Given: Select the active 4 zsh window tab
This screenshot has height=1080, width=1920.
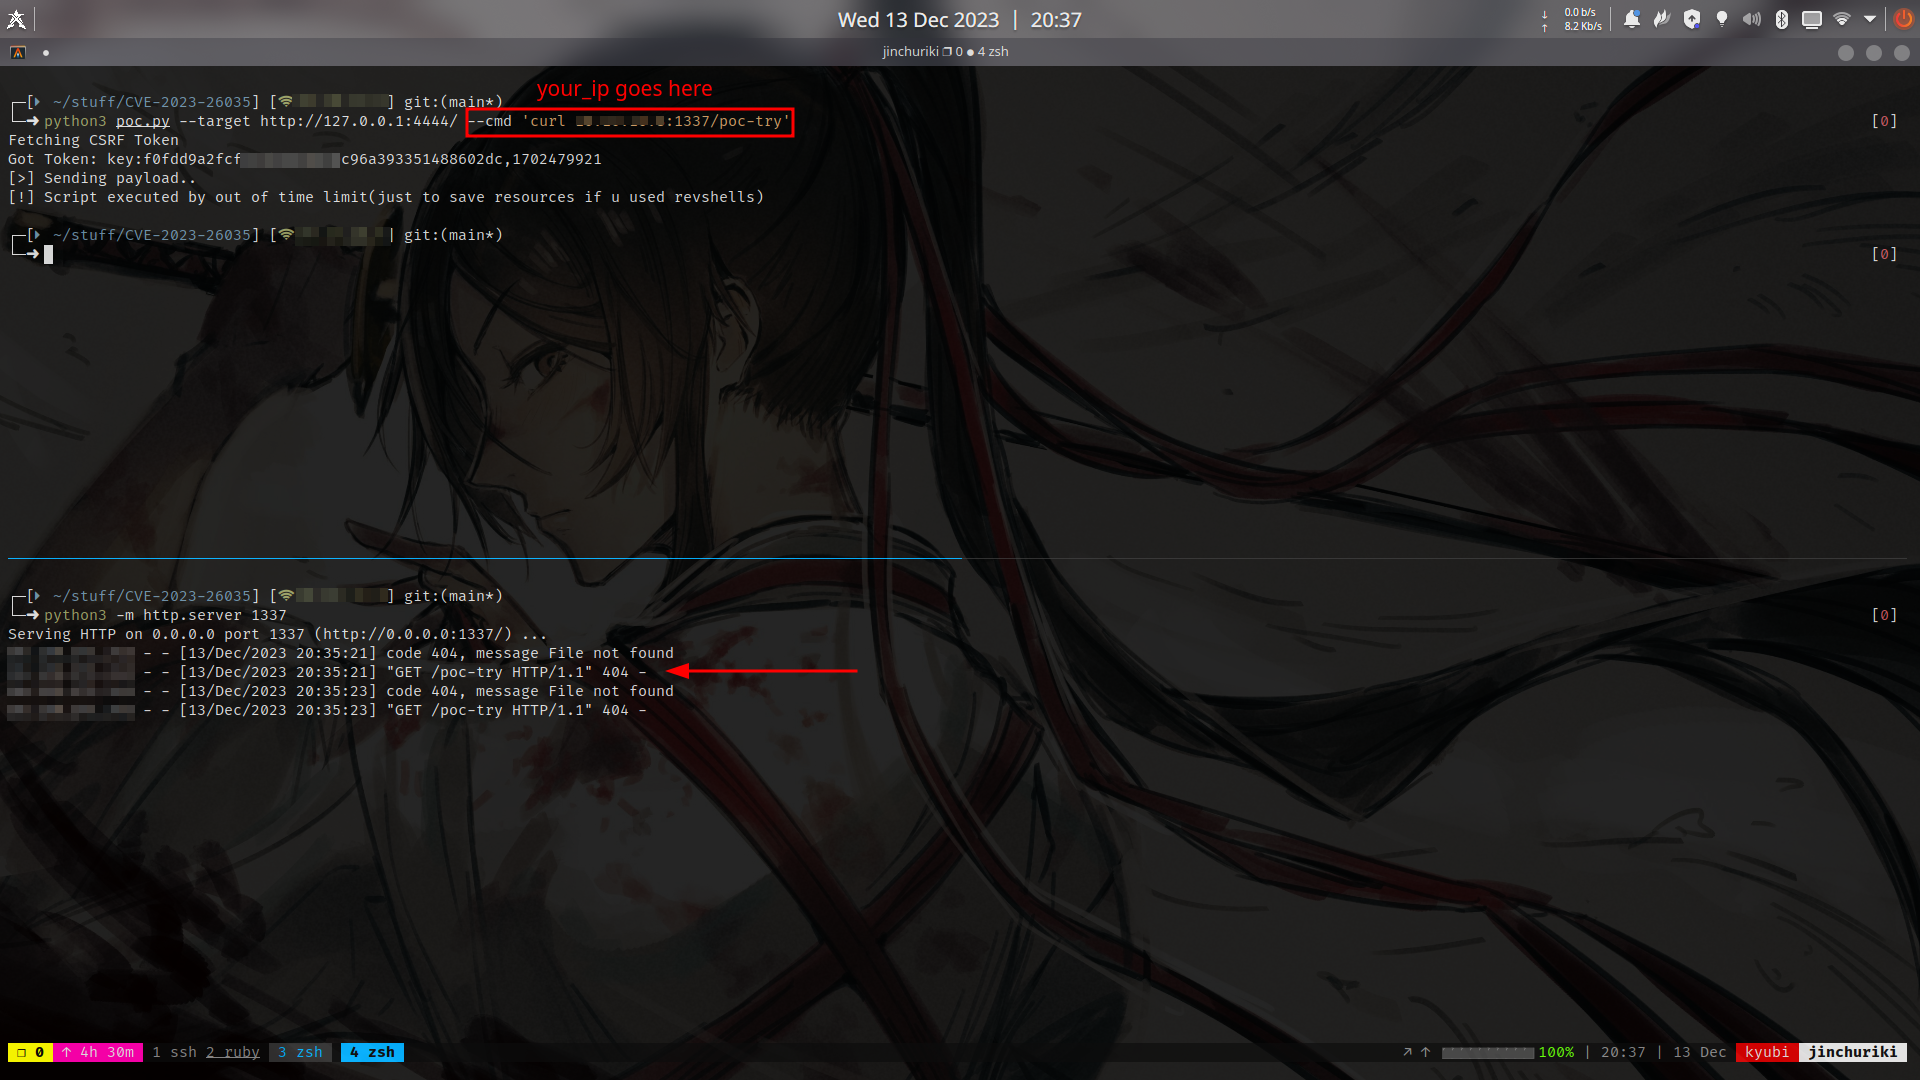Looking at the screenshot, I should (372, 1052).
